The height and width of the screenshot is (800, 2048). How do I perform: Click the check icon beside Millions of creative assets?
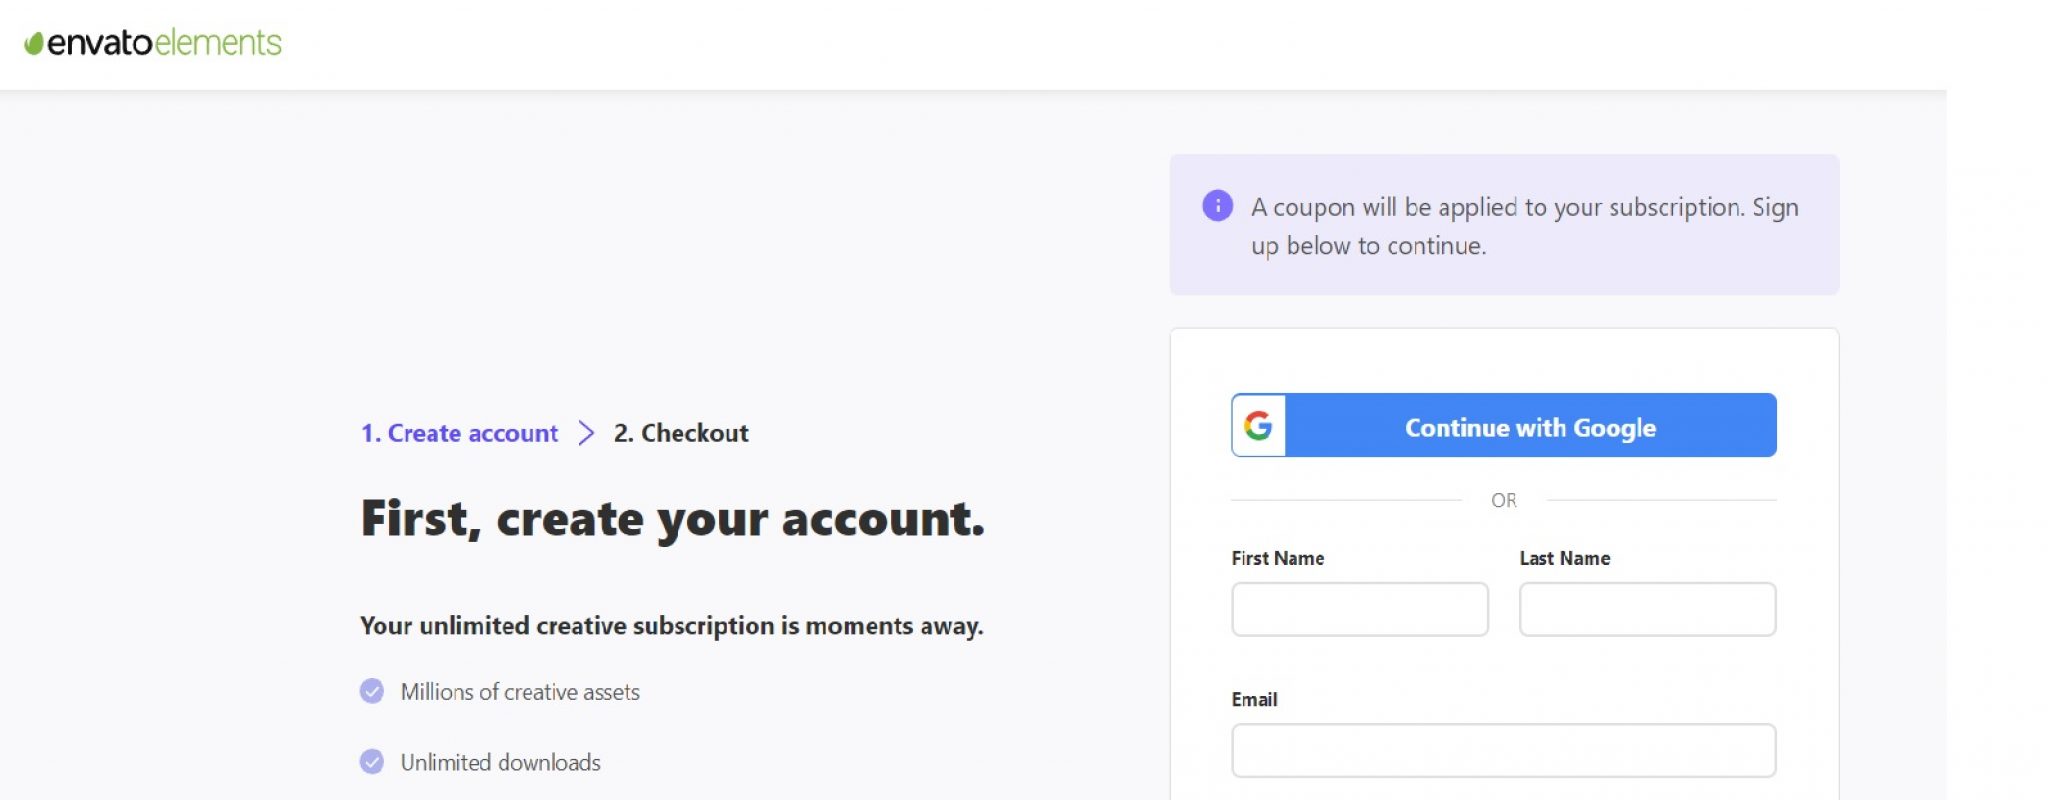(372, 692)
